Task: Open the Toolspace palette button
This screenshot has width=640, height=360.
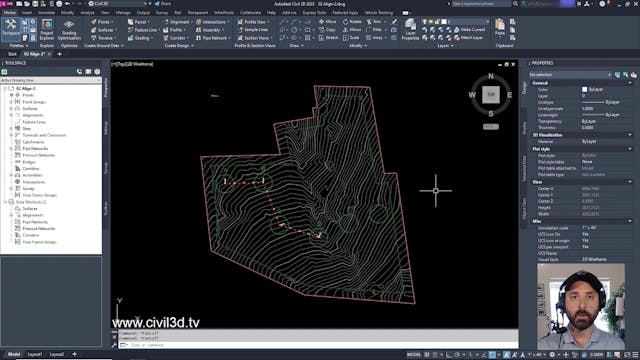Action: tap(11, 28)
